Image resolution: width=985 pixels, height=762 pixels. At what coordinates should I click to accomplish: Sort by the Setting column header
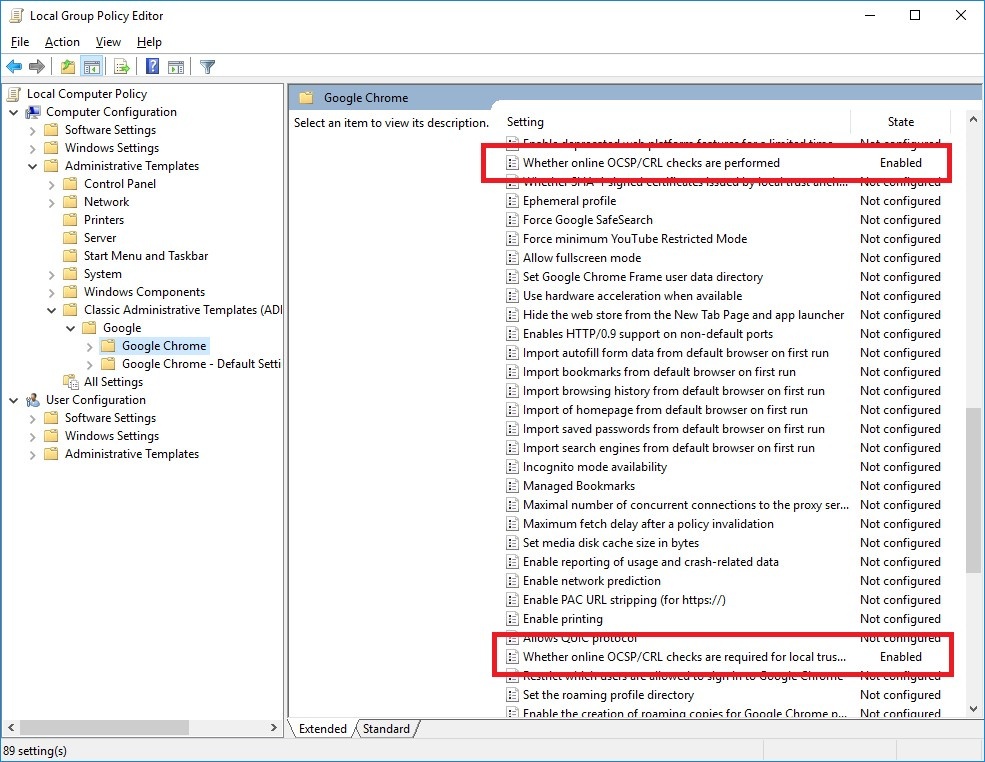click(x=677, y=122)
